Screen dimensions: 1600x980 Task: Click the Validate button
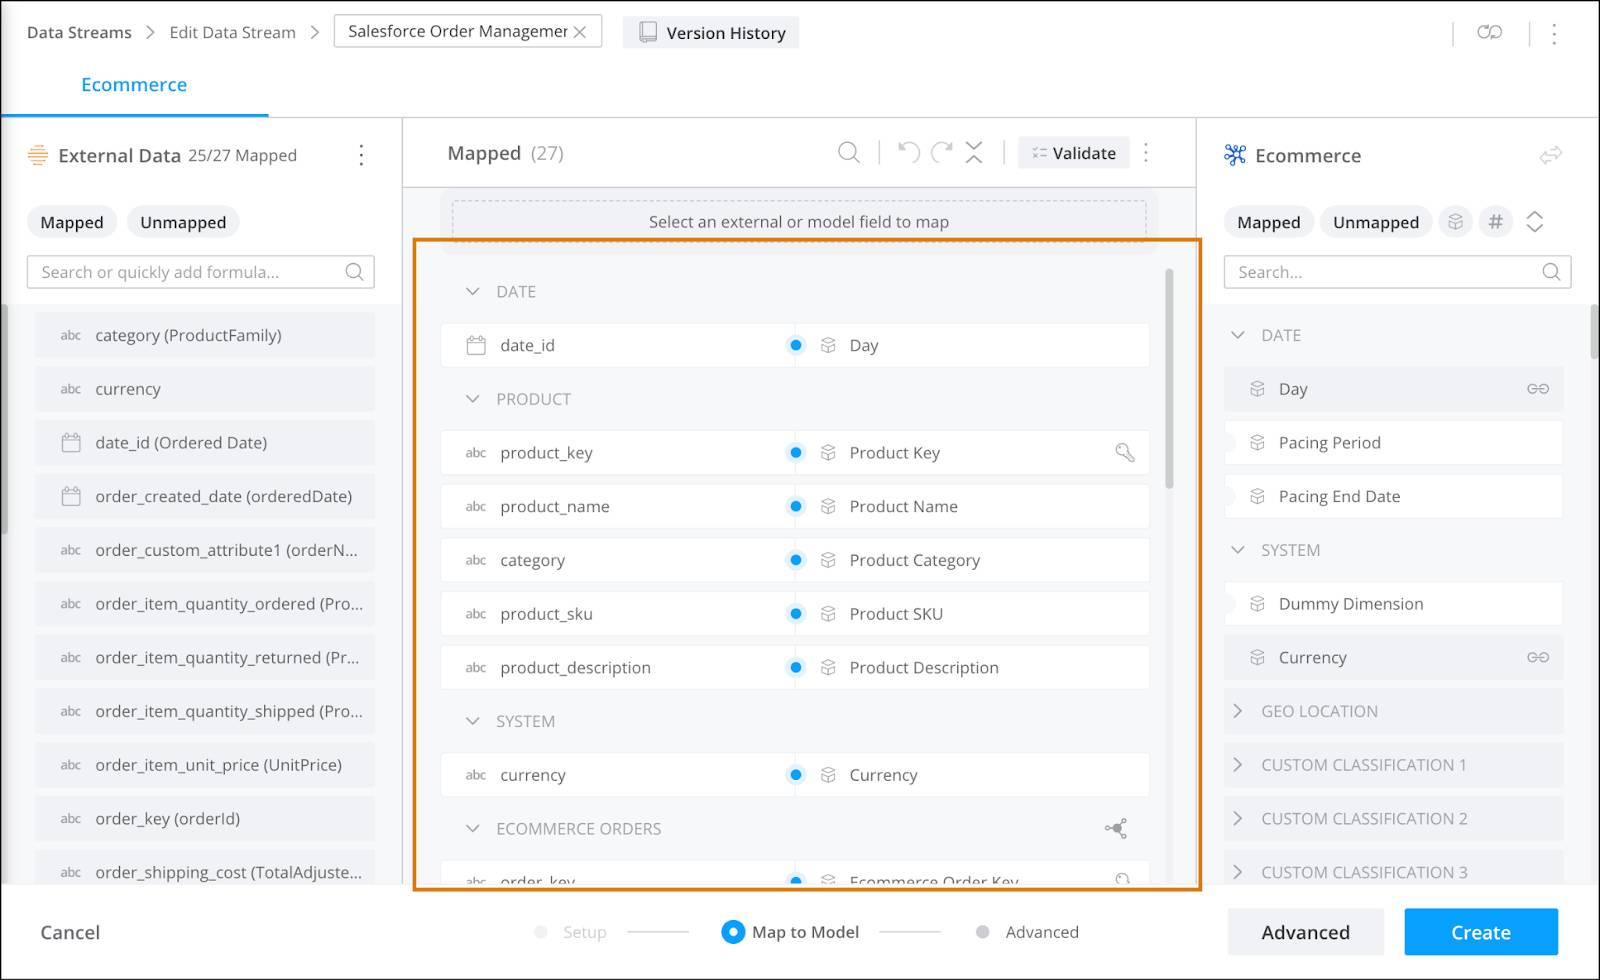1074,152
